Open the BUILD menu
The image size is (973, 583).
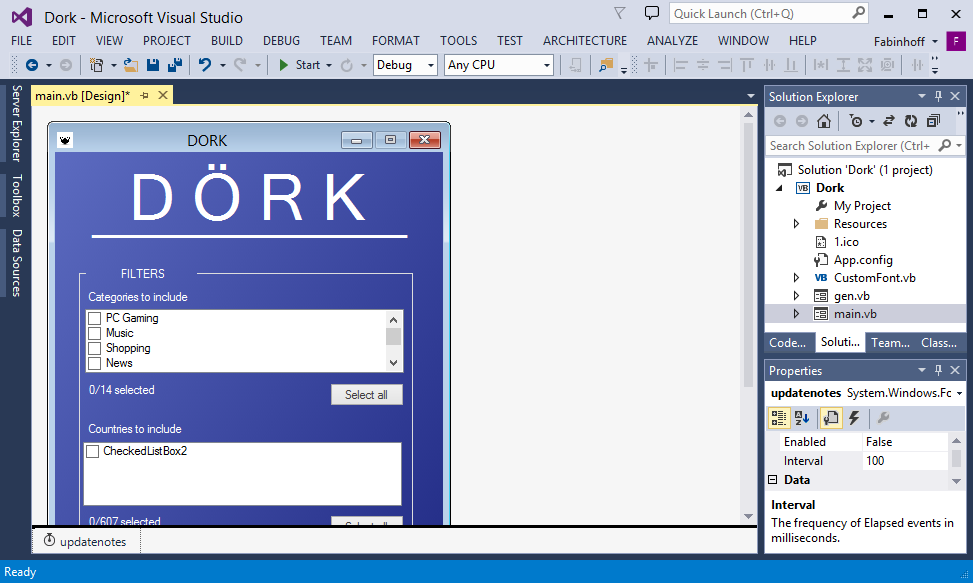coord(226,41)
